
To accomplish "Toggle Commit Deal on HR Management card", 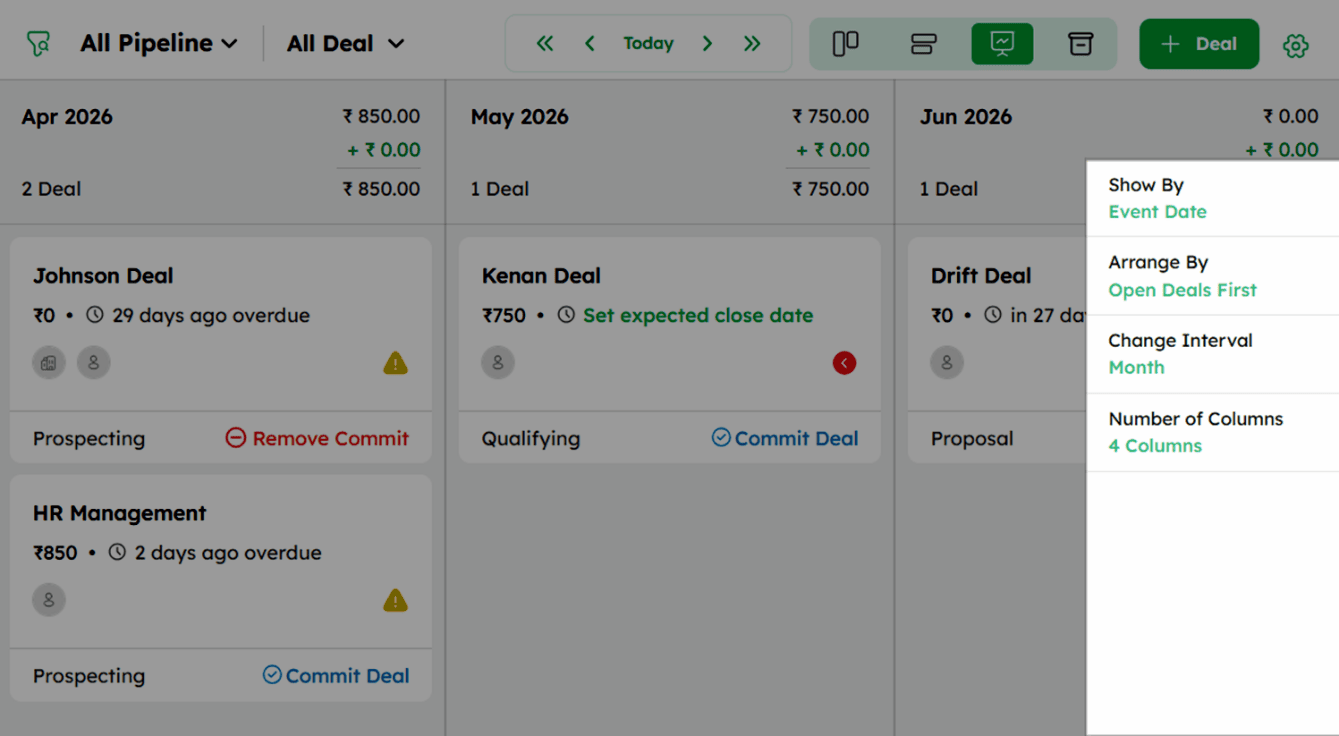I will coord(336,676).
